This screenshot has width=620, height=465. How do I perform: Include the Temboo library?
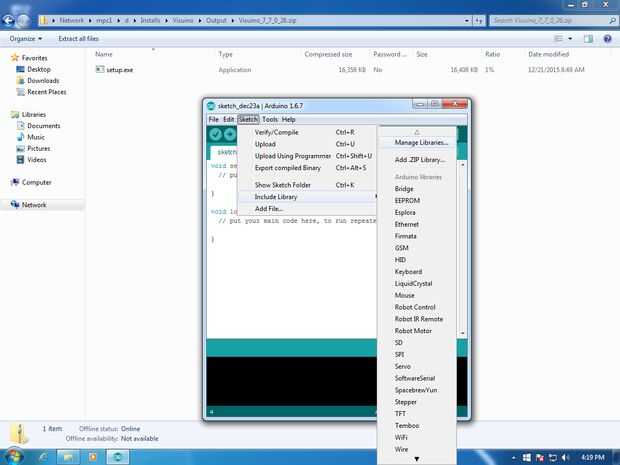pos(417,426)
